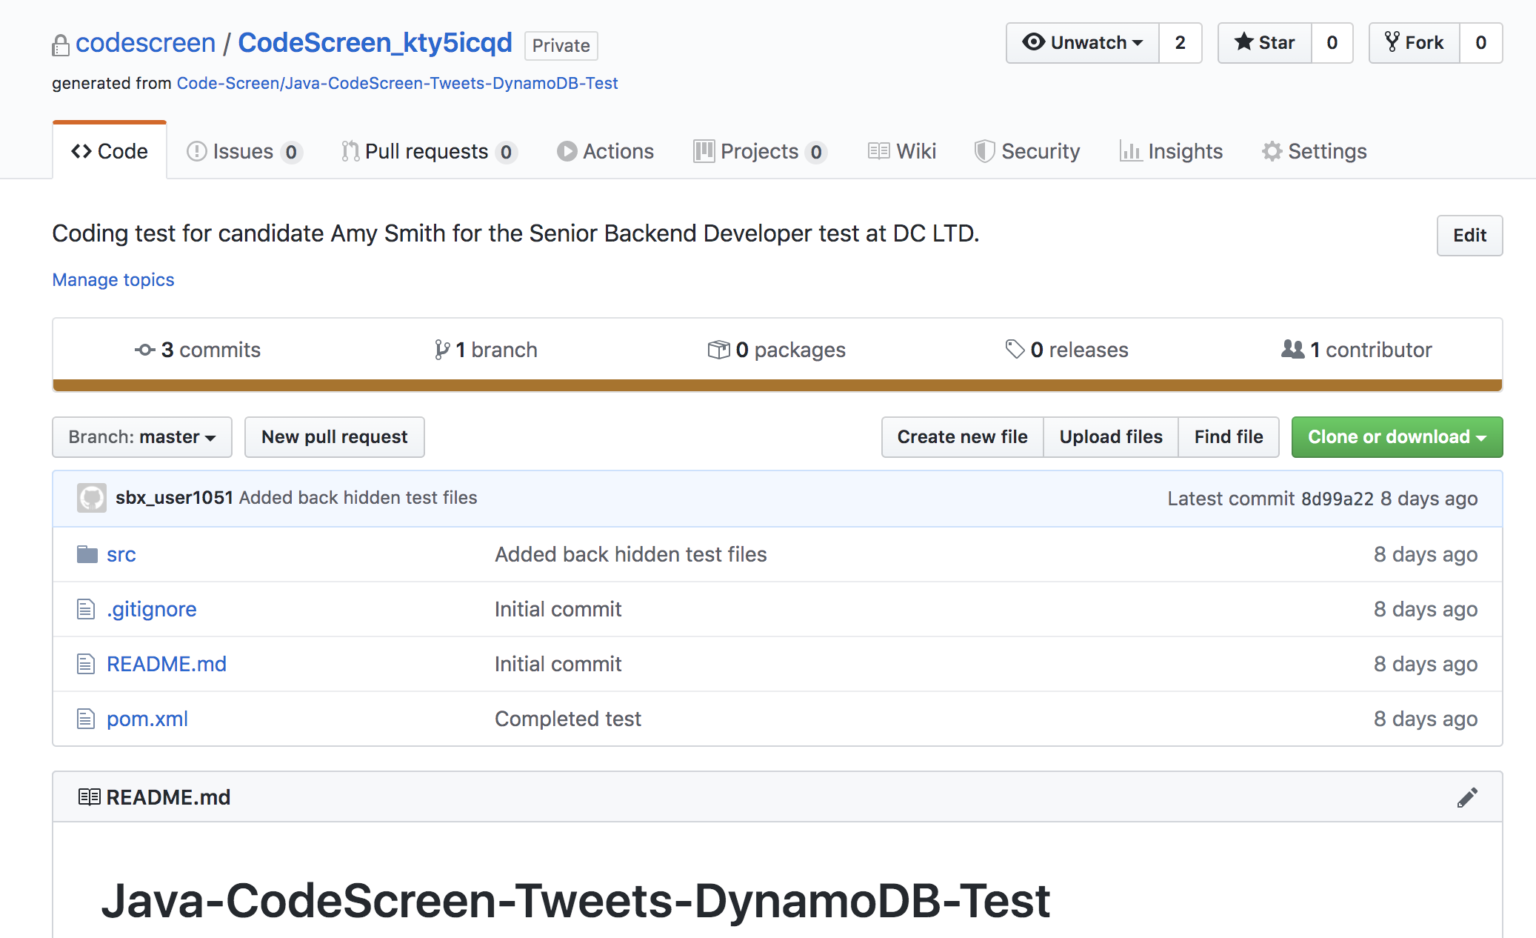Image resolution: width=1536 pixels, height=938 pixels.
Task: Open the src folder icon
Action: pos(87,554)
